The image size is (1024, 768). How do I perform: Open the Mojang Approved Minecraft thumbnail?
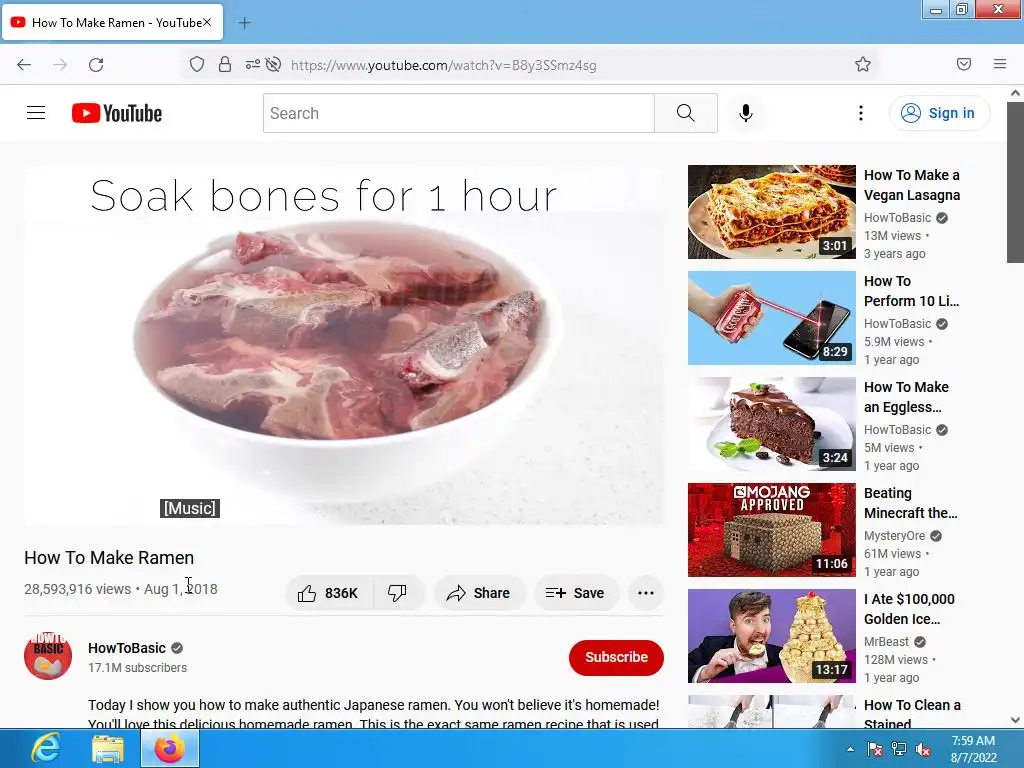pyautogui.click(x=771, y=530)
